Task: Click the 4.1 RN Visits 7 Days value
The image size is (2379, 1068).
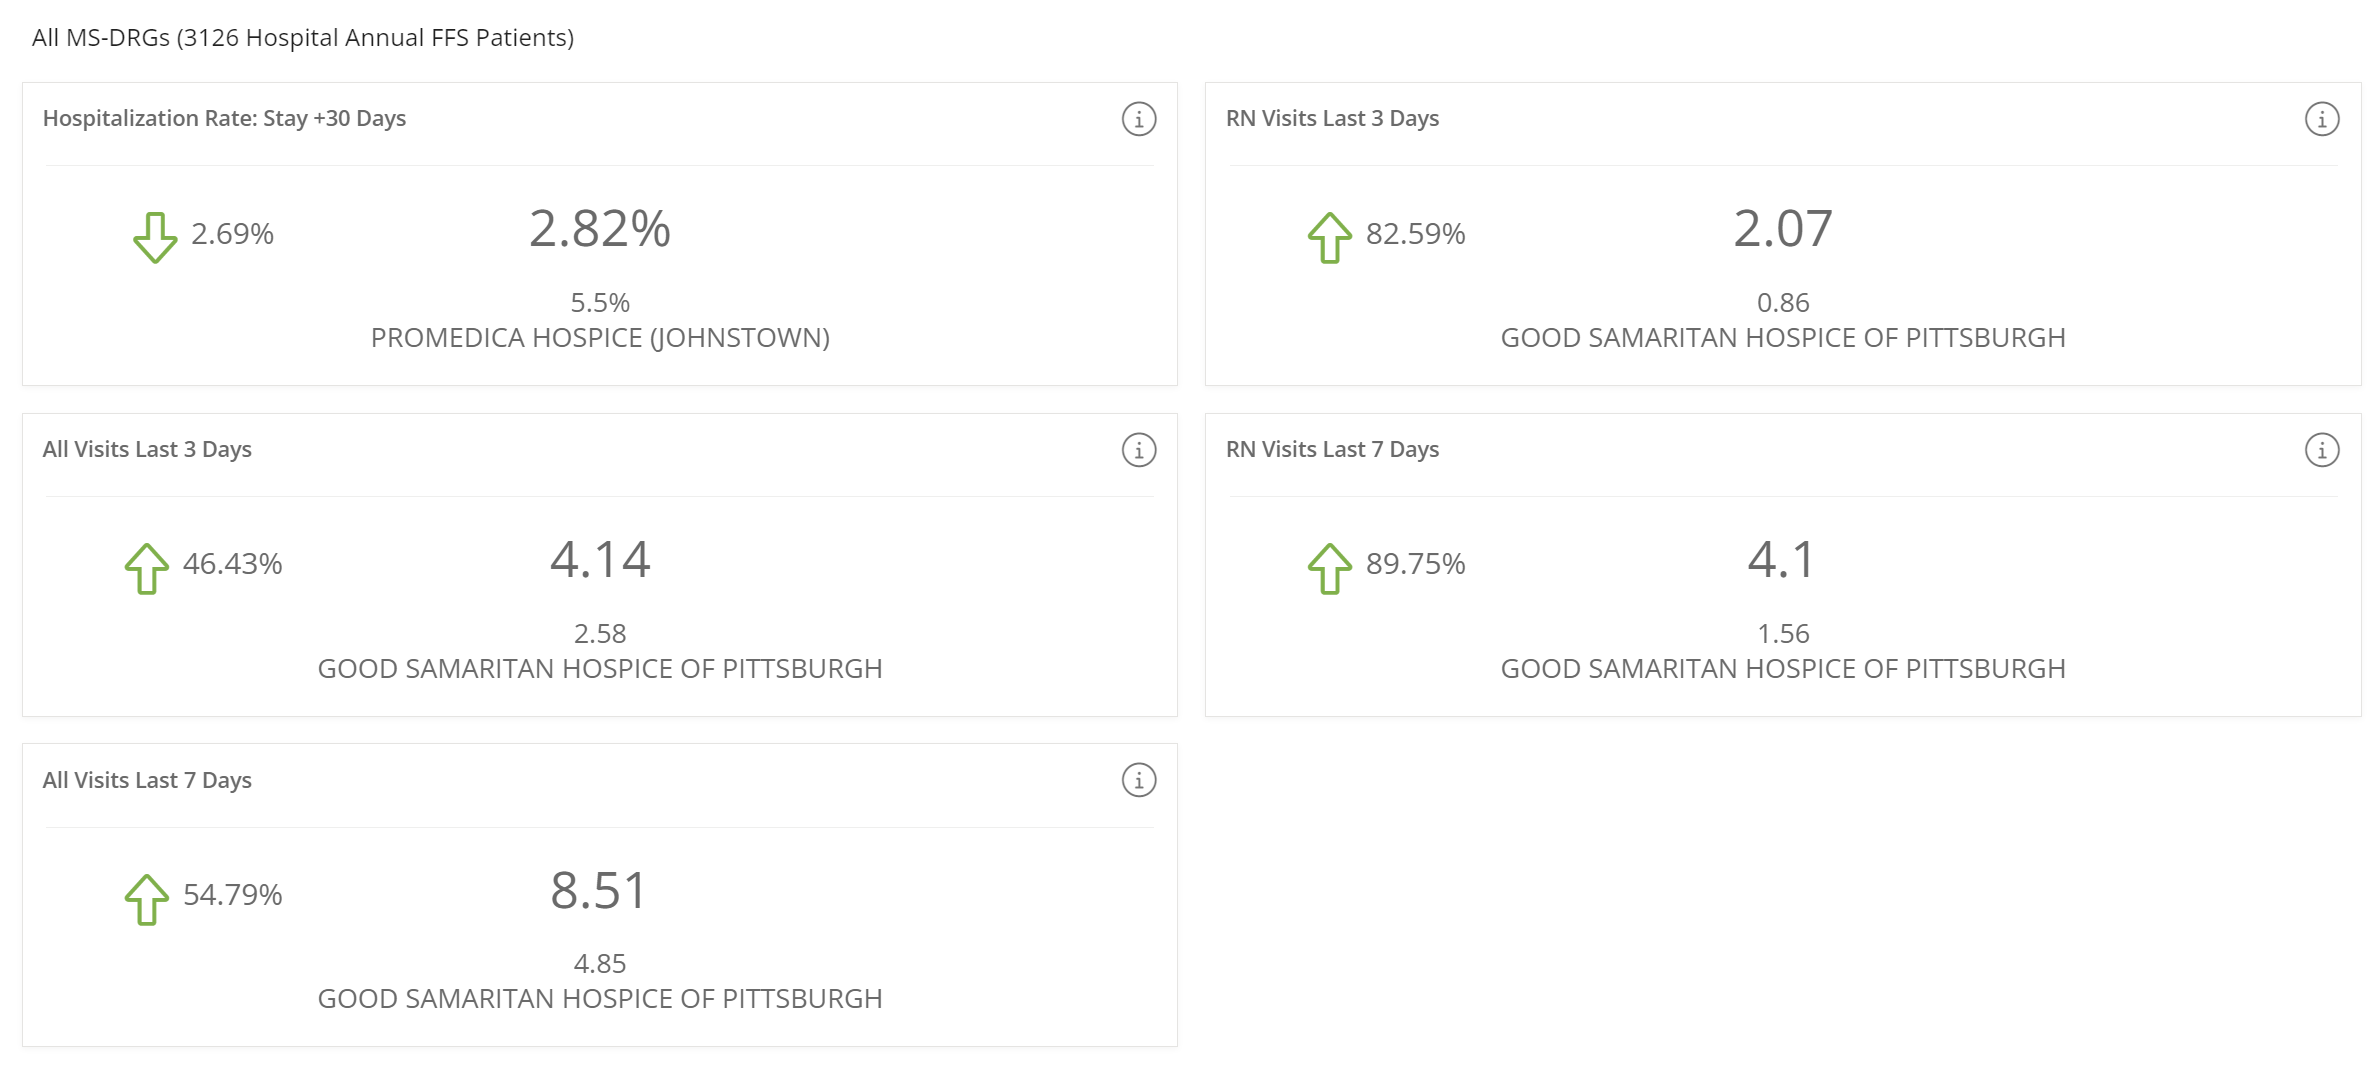Action: [x=1781, y=559]
